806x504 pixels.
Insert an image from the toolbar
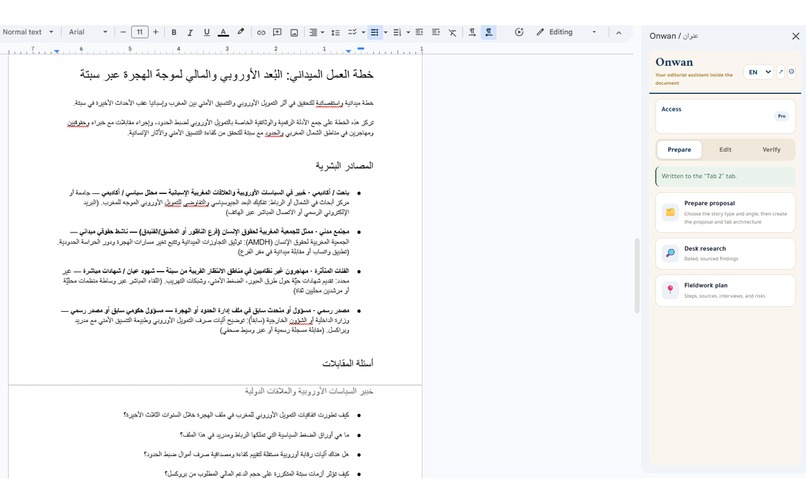(294, 32)
